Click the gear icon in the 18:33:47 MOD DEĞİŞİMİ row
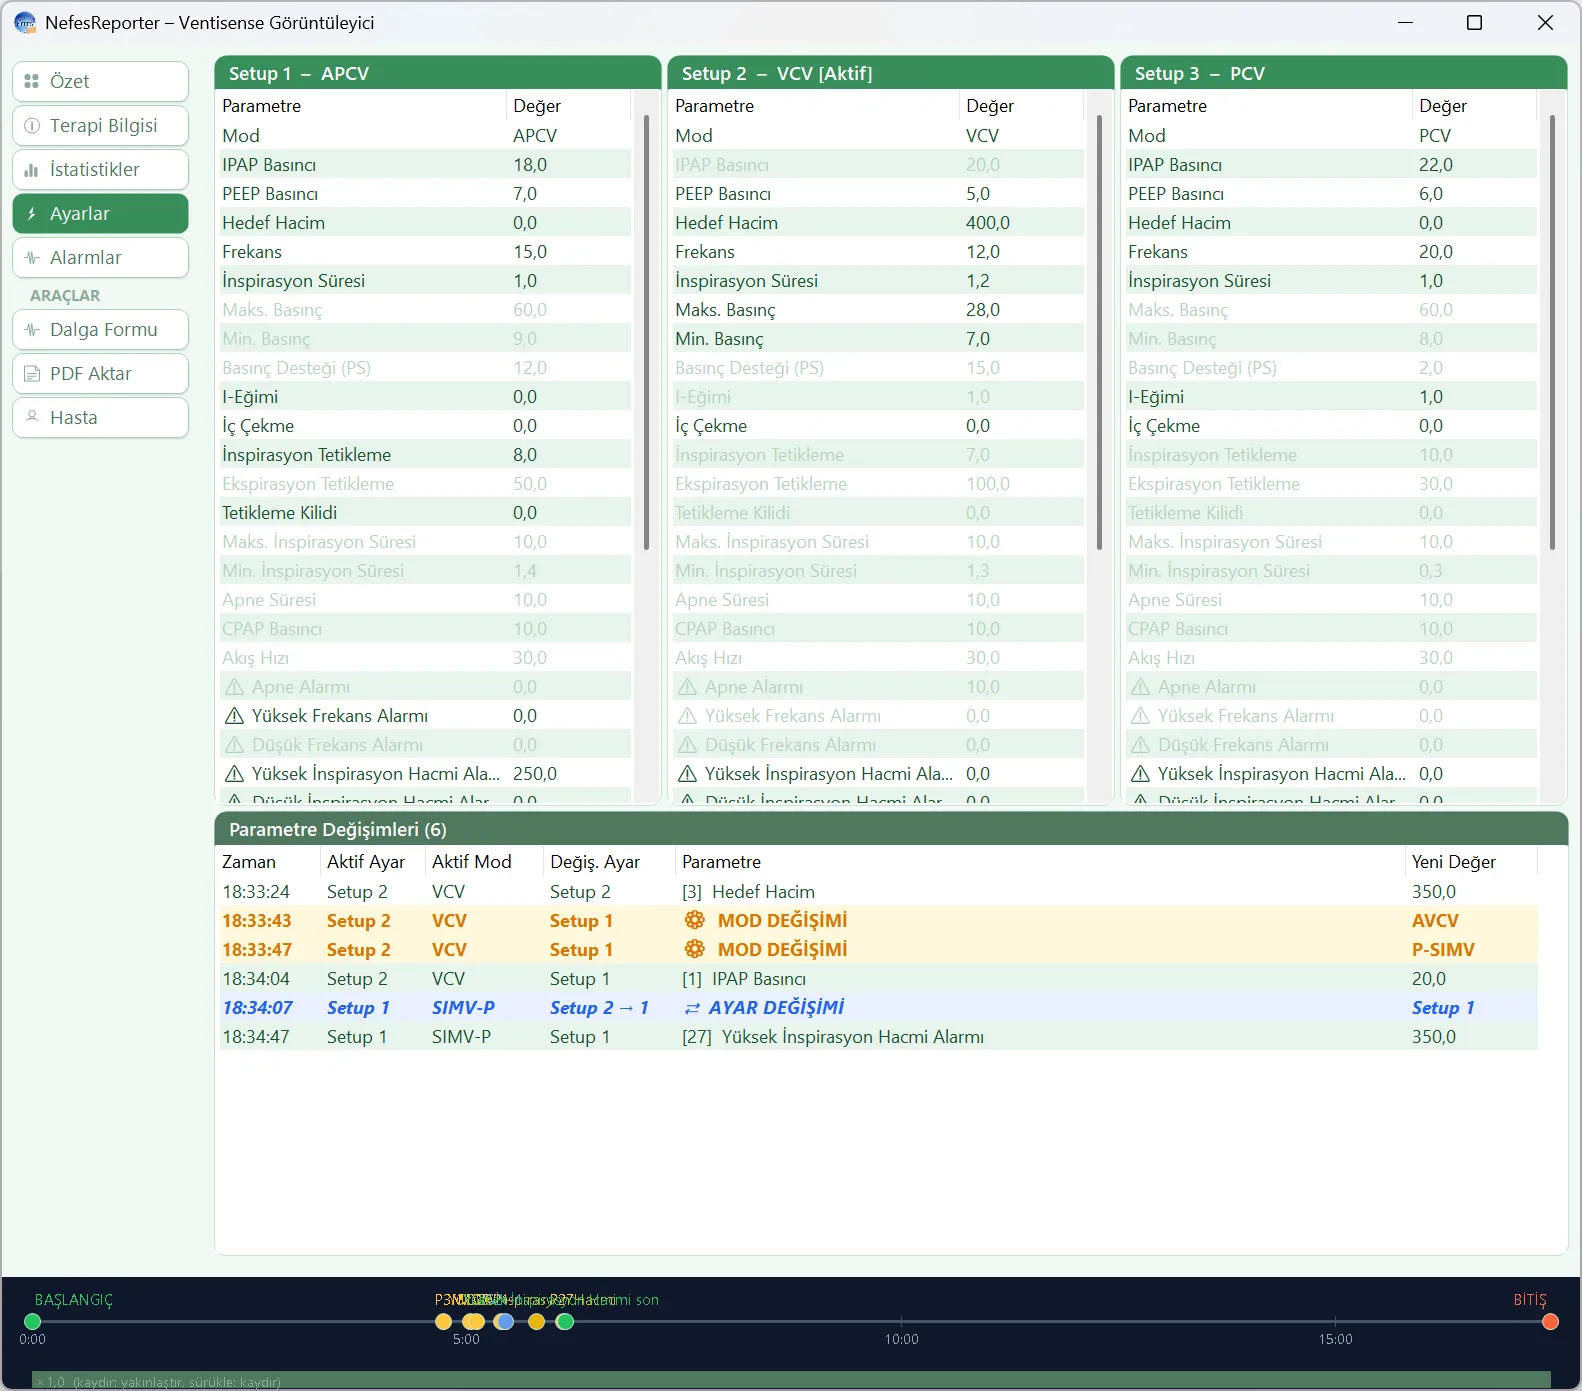This screenshot has width=1582, height=1391. (694, 949)
